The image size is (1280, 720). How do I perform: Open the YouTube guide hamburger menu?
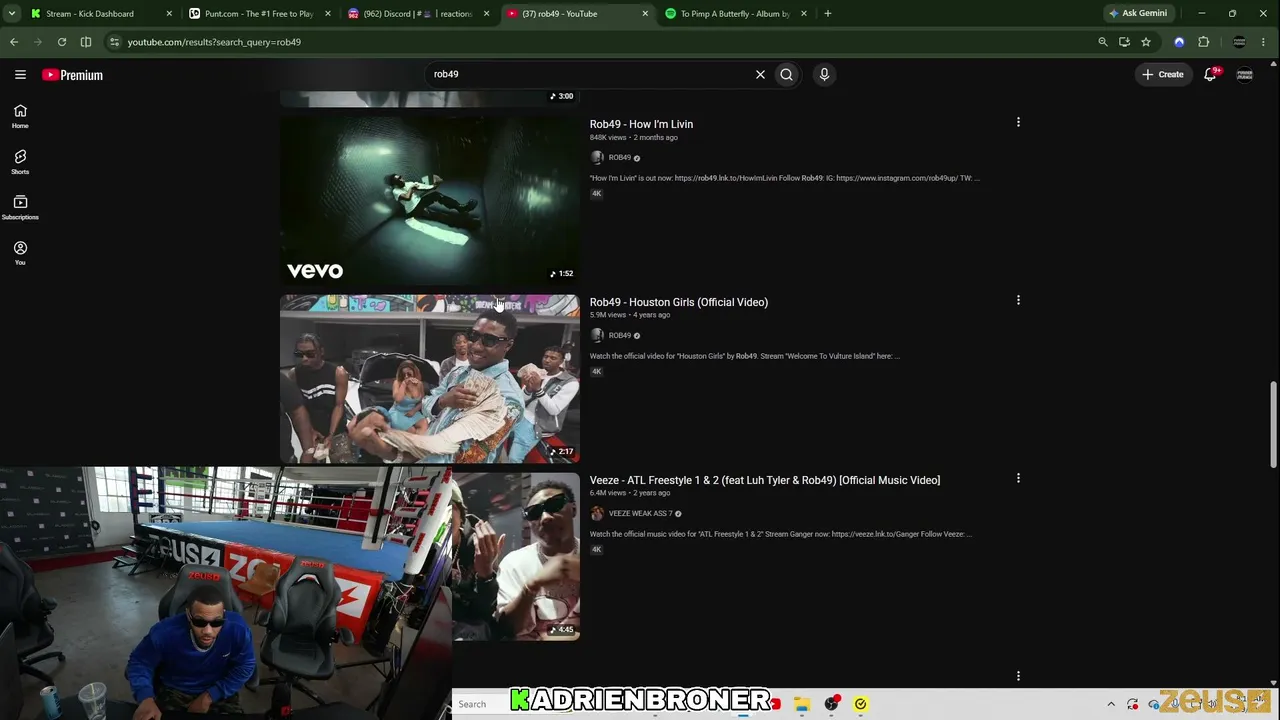pyautogui.click(x=20, y=74)
